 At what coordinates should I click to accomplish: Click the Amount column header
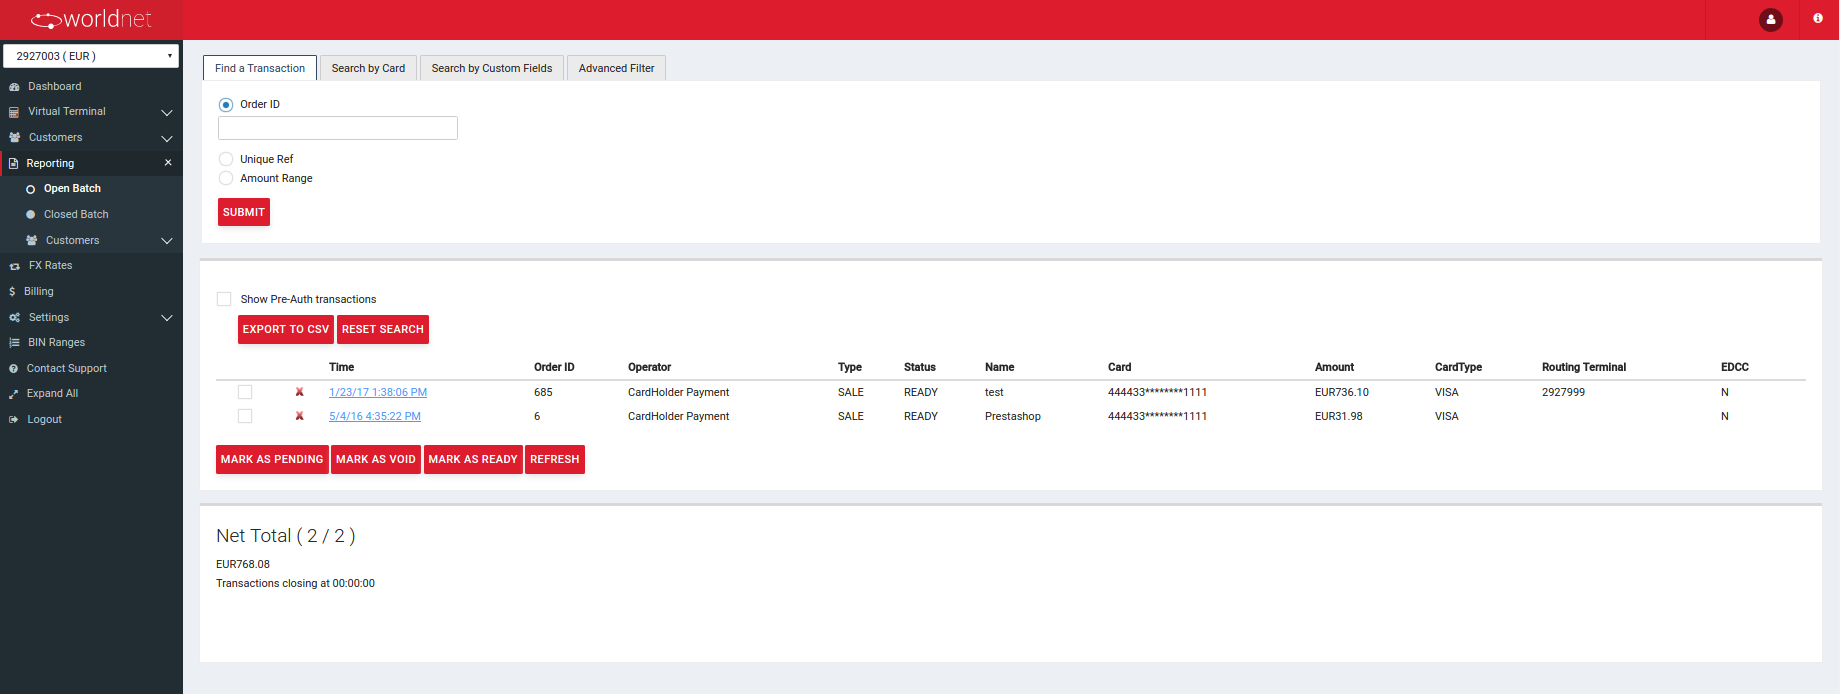point(1334,368)
